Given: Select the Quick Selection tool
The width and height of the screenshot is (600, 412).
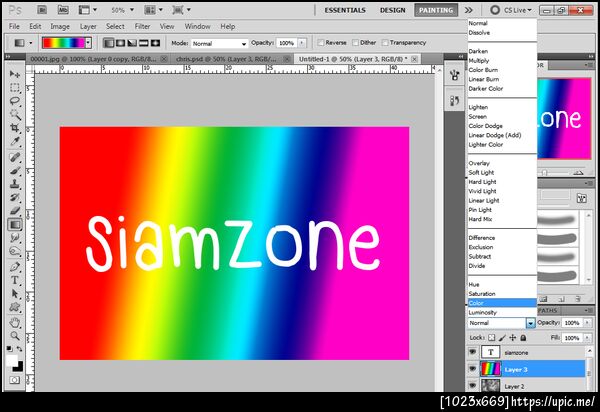Looking at the screenshot, I should coord(15,115).
